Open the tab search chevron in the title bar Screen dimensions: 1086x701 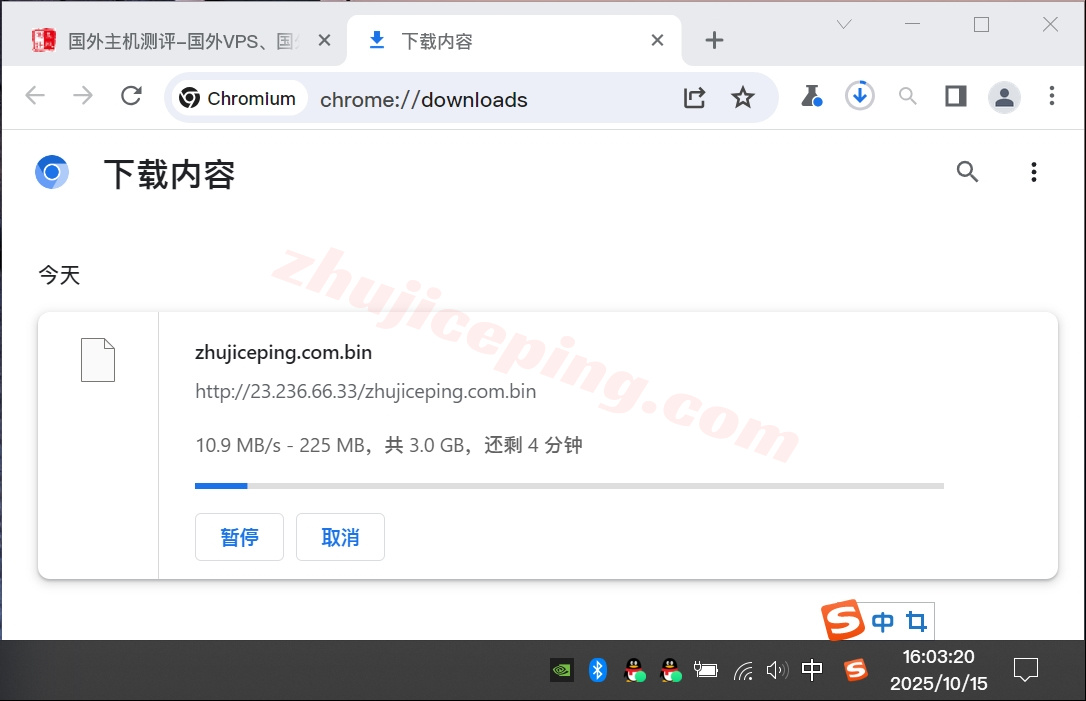[843, 22]
